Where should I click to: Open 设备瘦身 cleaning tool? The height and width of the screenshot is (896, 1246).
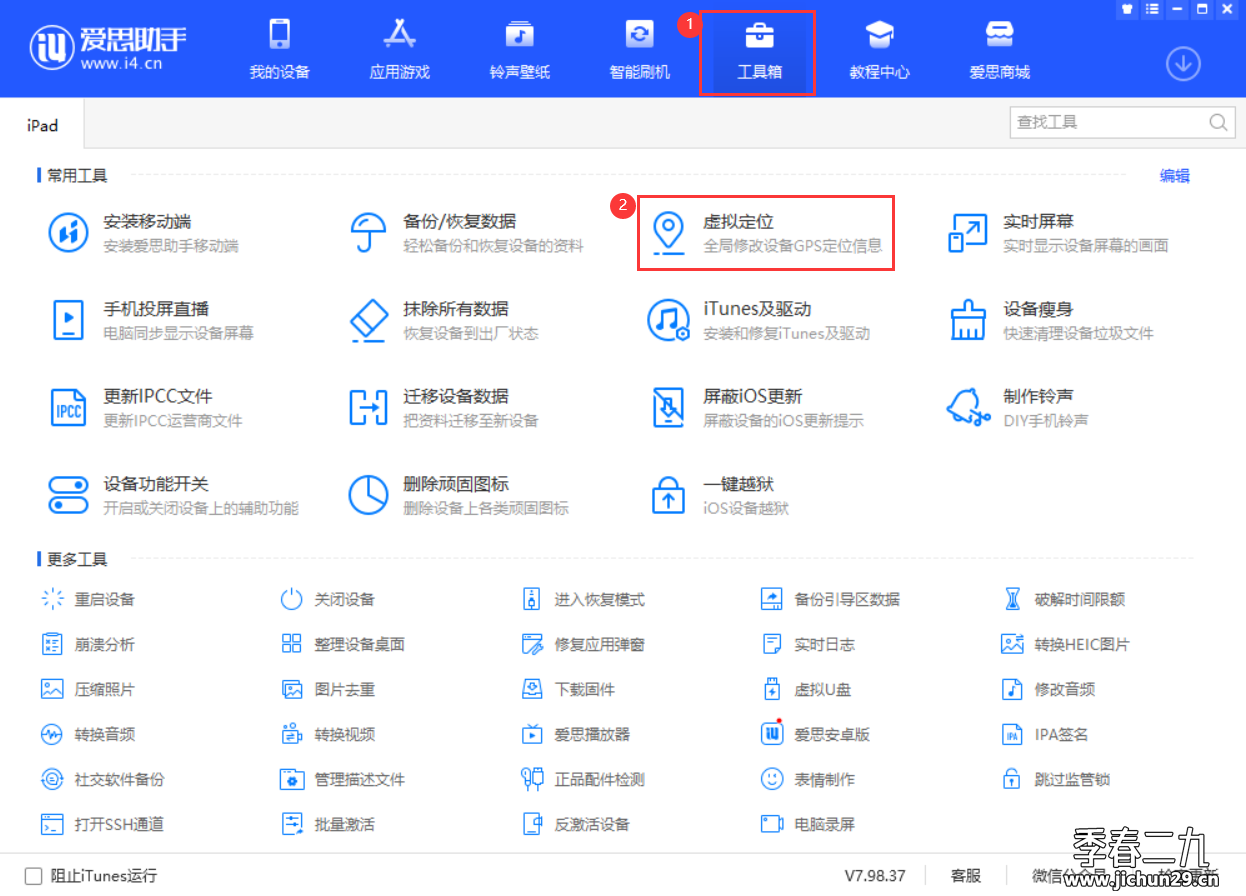pyautogui.click(x=1051, y=320)
